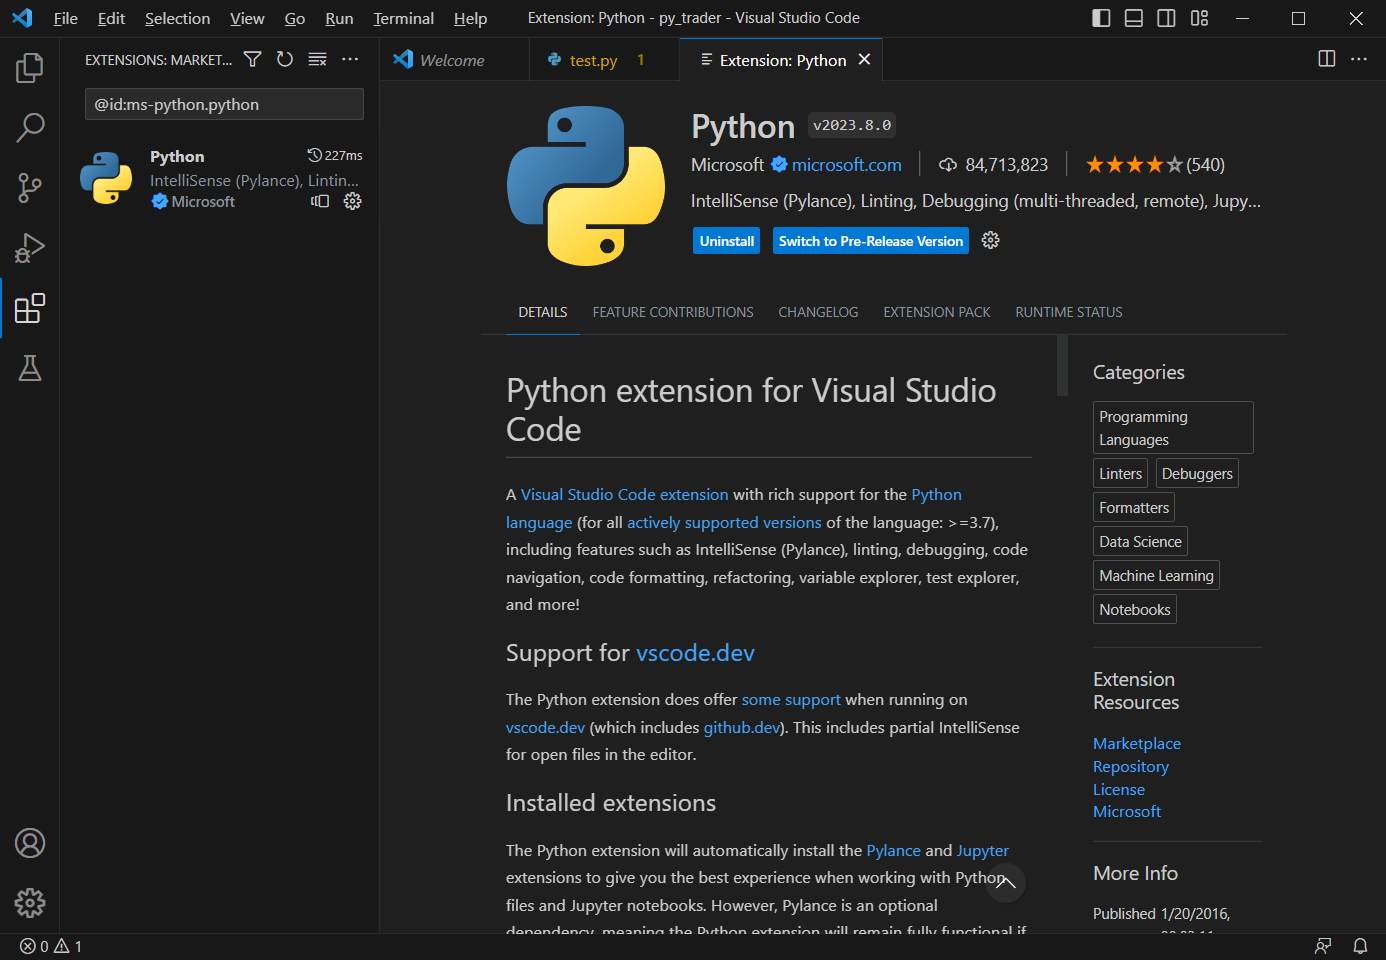Open the Source Control view
The image size is (1386, 960).
point(30,188)
